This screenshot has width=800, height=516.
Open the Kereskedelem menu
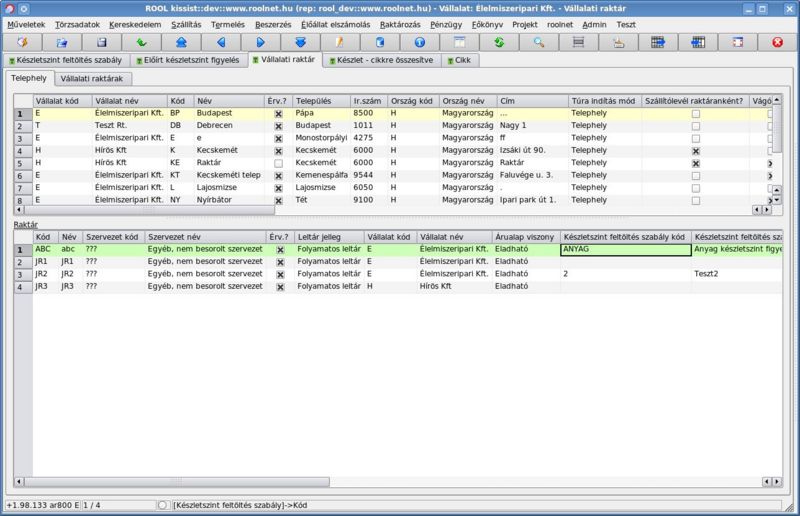[135, 23]
